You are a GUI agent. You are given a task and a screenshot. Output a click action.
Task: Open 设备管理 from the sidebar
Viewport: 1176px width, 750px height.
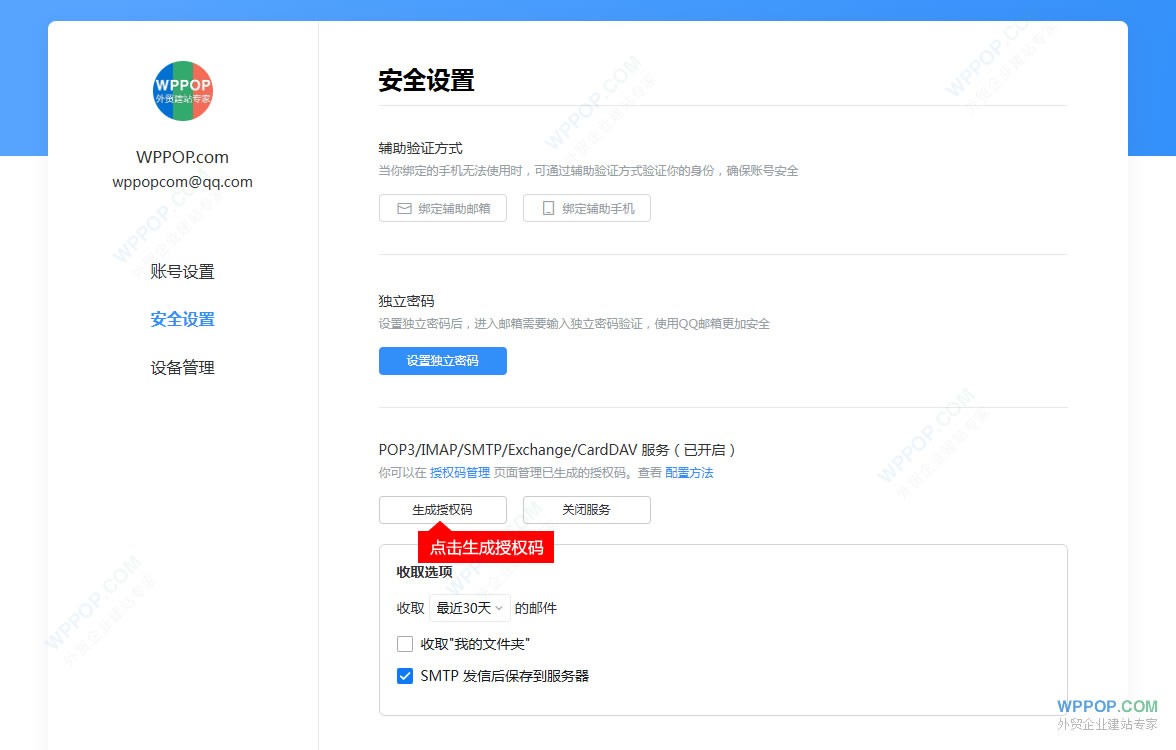(x=182, y=367)
